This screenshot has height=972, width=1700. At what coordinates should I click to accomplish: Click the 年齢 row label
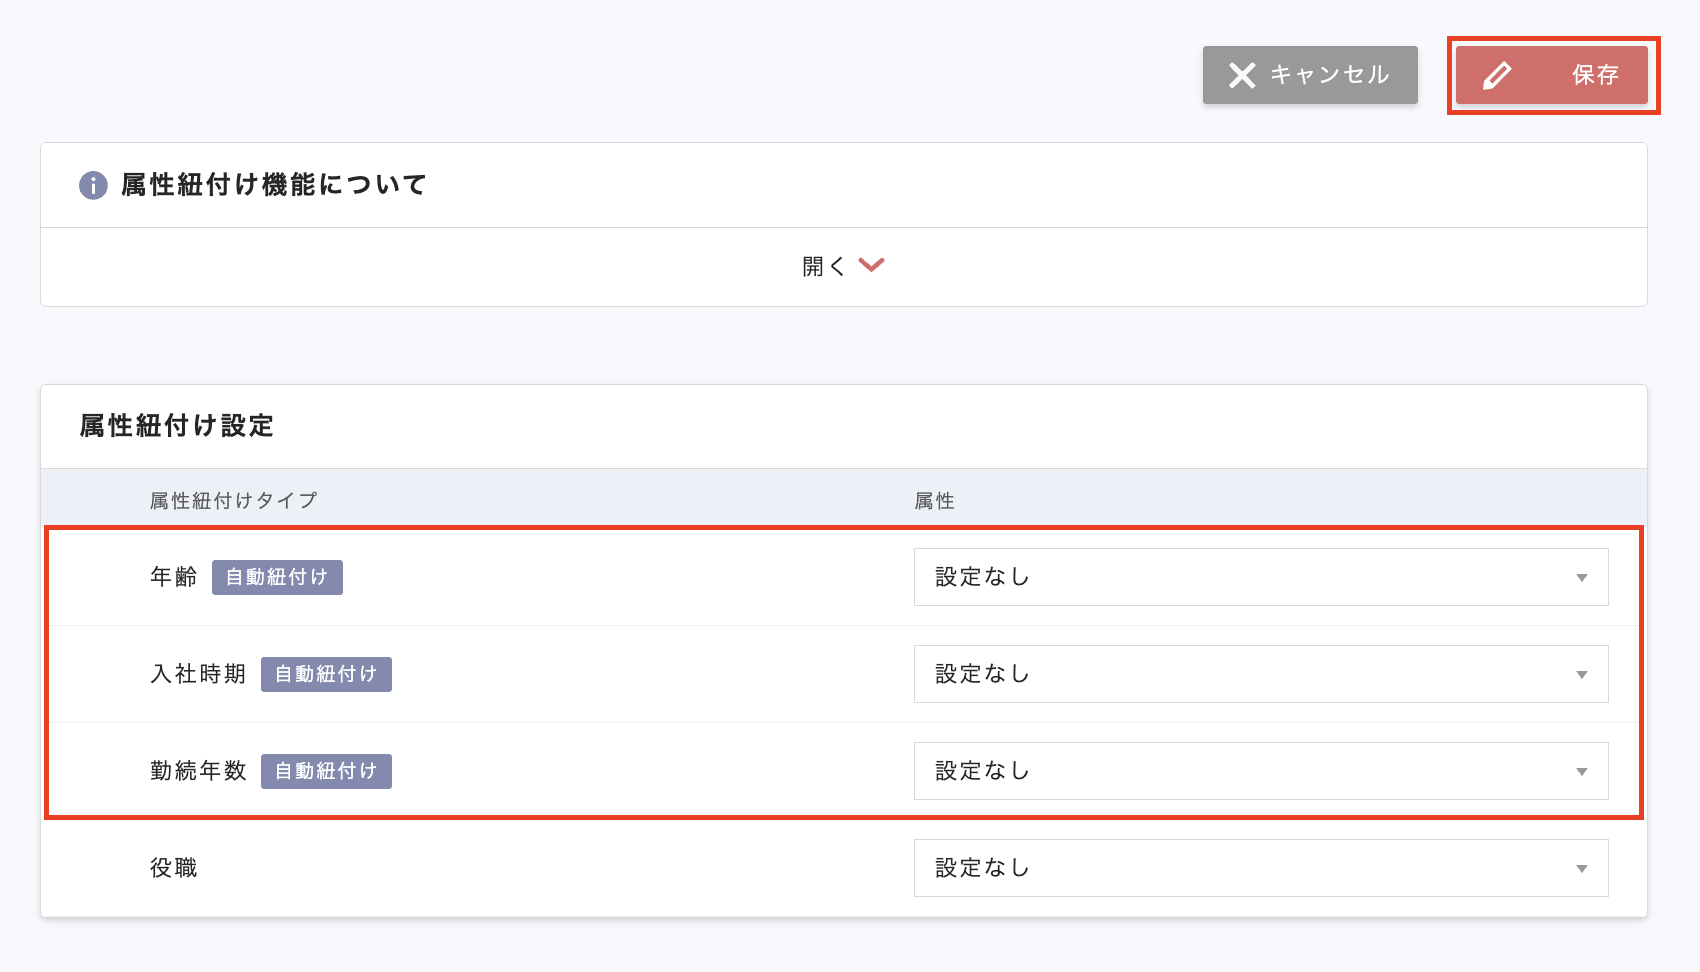[174, 577]
